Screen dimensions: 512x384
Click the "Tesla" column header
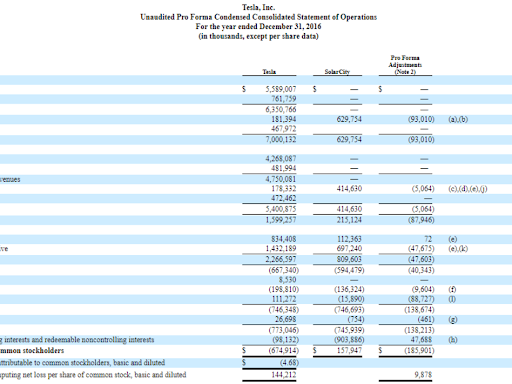click(269, 72)
